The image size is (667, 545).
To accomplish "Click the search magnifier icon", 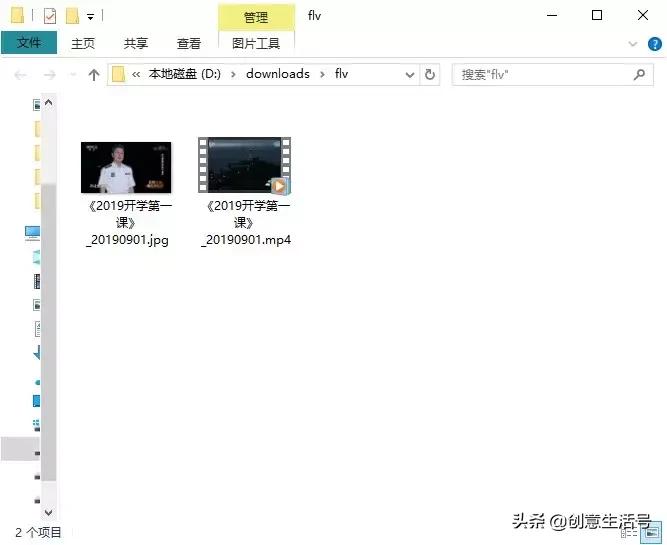I will (x=639, y=74).
